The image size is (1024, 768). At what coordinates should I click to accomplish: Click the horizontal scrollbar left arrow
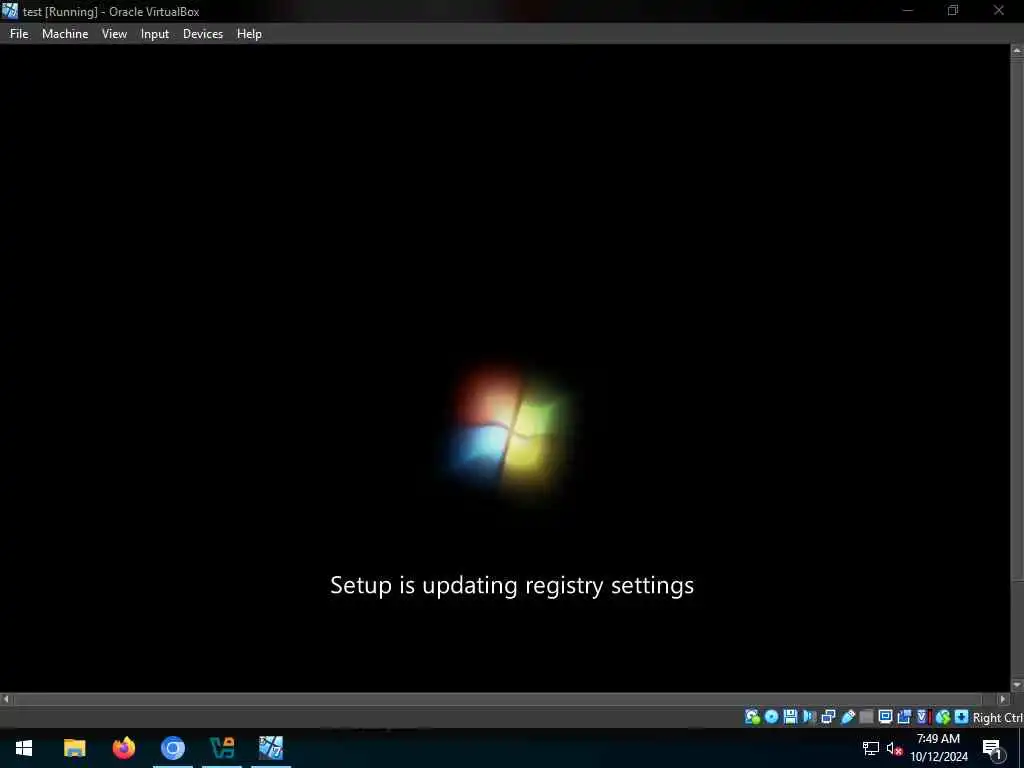[x=6, y=699]
